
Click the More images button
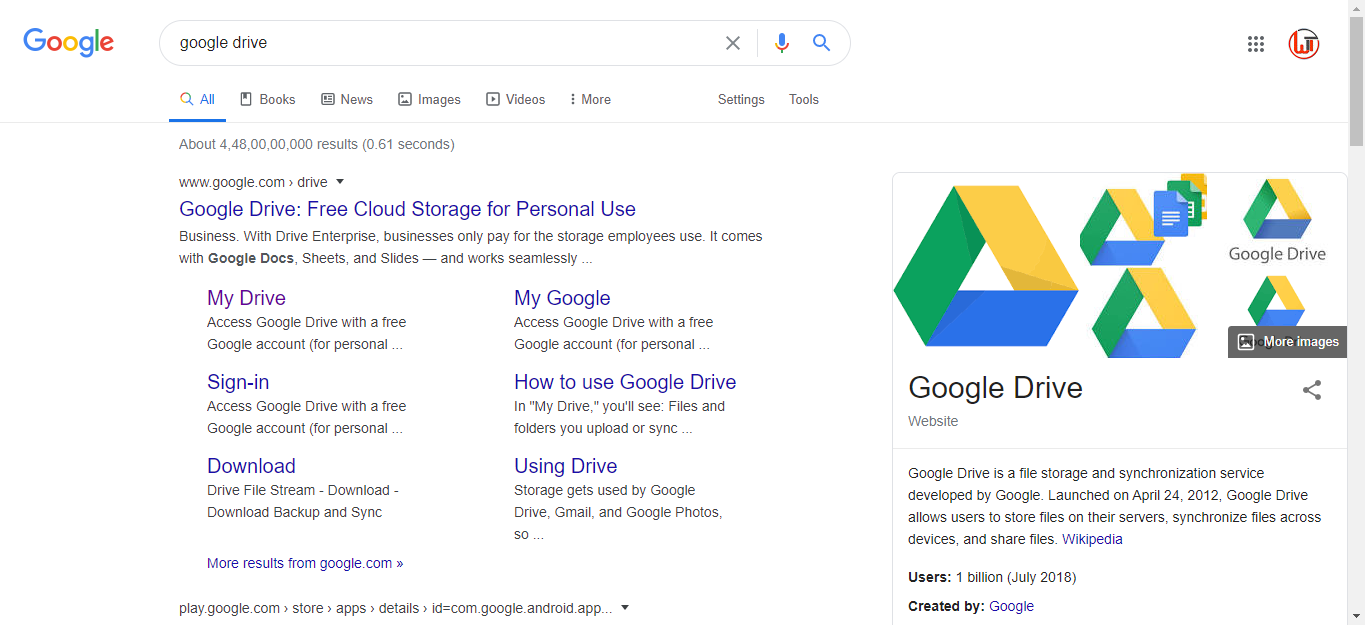click(x=1288, y=342)
